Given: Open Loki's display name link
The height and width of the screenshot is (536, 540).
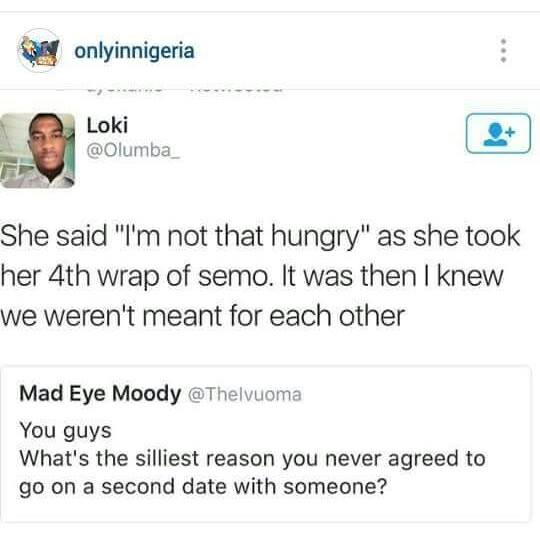Looking at the screenshot, I should coord(107,125).
